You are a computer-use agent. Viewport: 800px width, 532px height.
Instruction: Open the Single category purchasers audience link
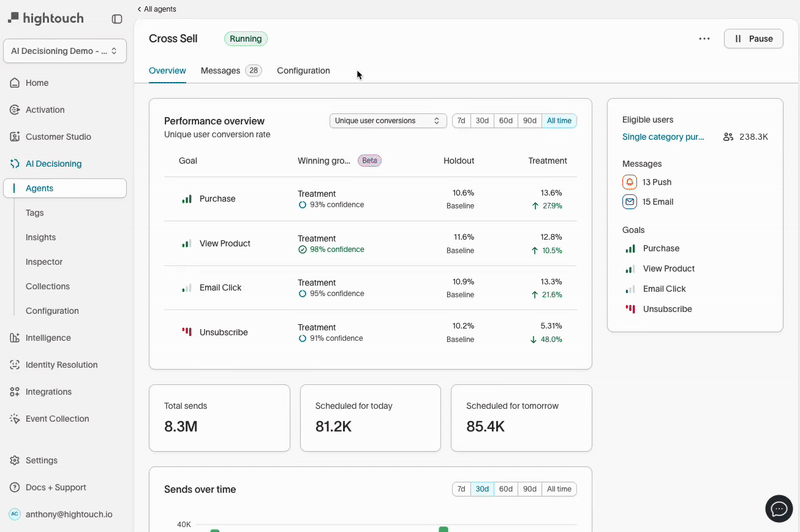[665, 137]
